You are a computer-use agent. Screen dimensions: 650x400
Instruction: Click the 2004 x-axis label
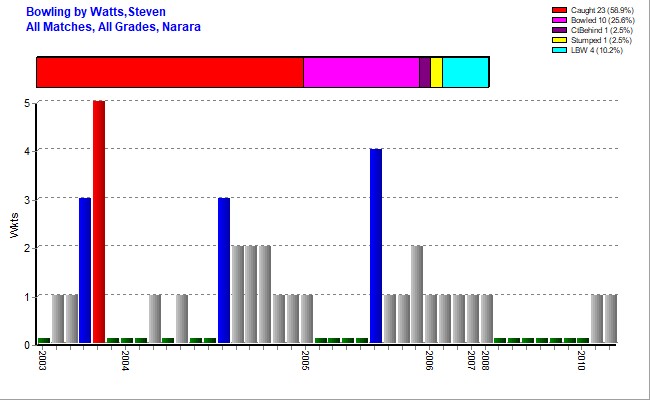(x=126, y=360)
